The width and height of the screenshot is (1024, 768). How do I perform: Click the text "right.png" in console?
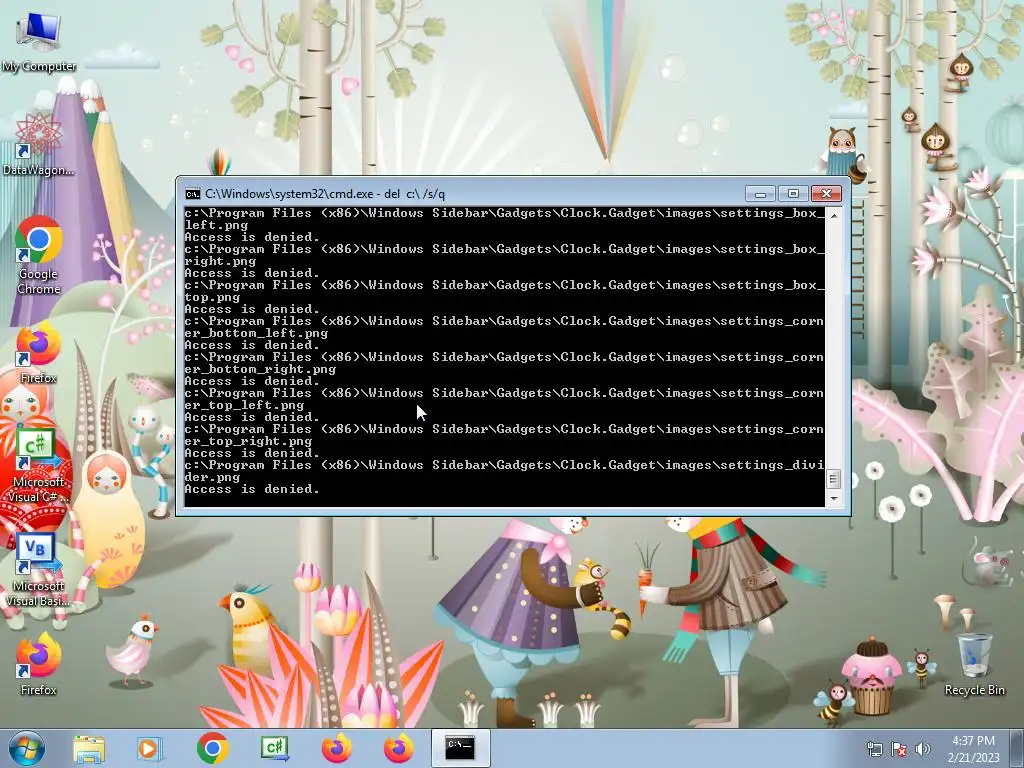pyautogui.click(x=220, y=261)
